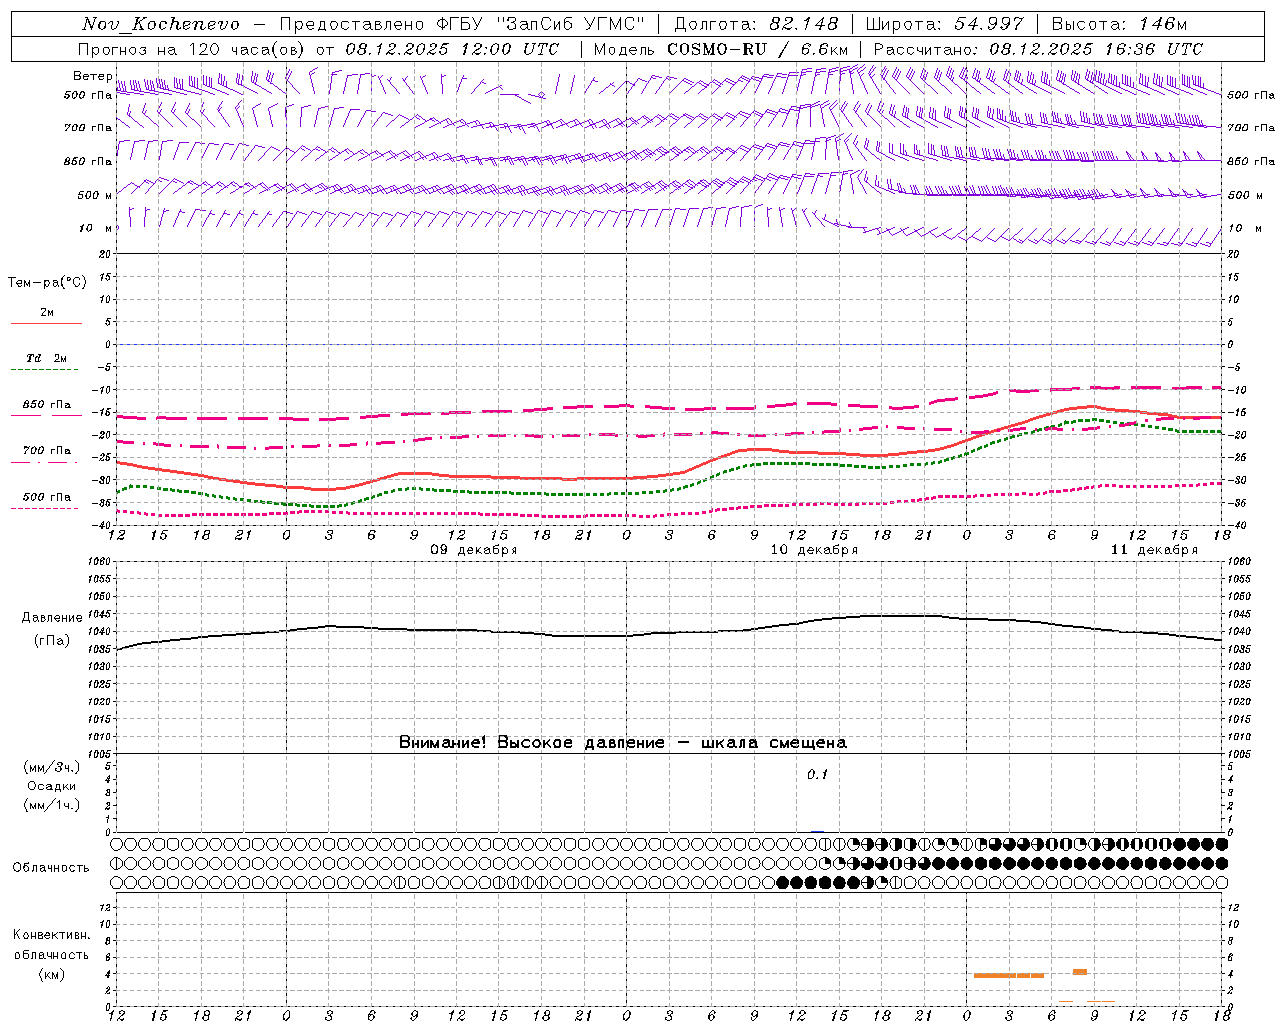
Task: Click the '700 гПа' temperature legend entry
Action: (x=47, y=451)
